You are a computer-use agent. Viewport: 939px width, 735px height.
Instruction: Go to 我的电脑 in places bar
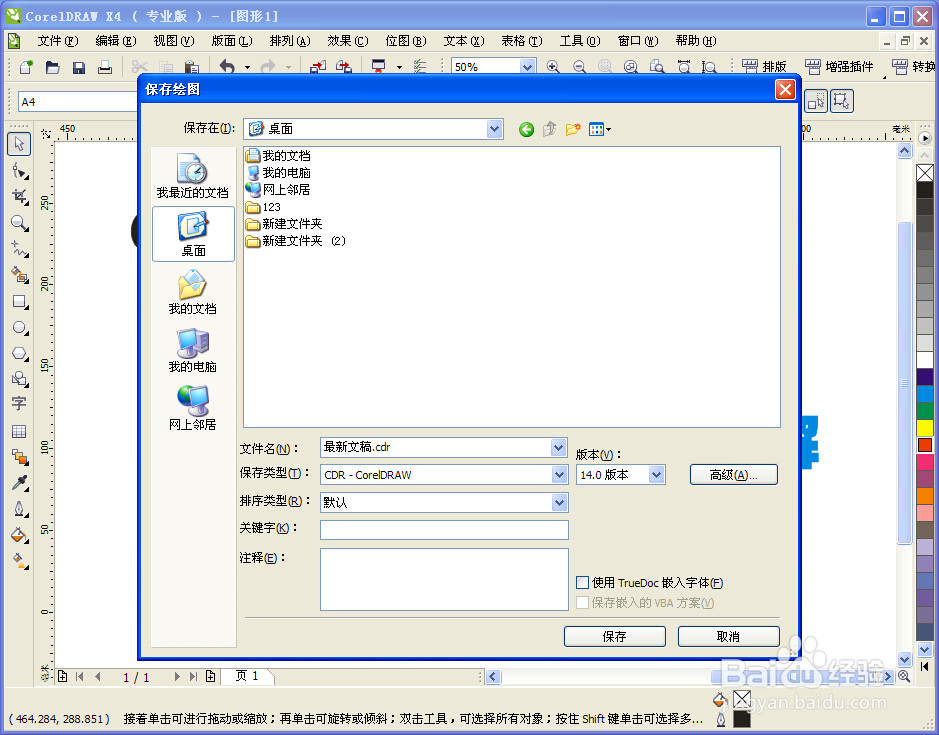point(193,350)
